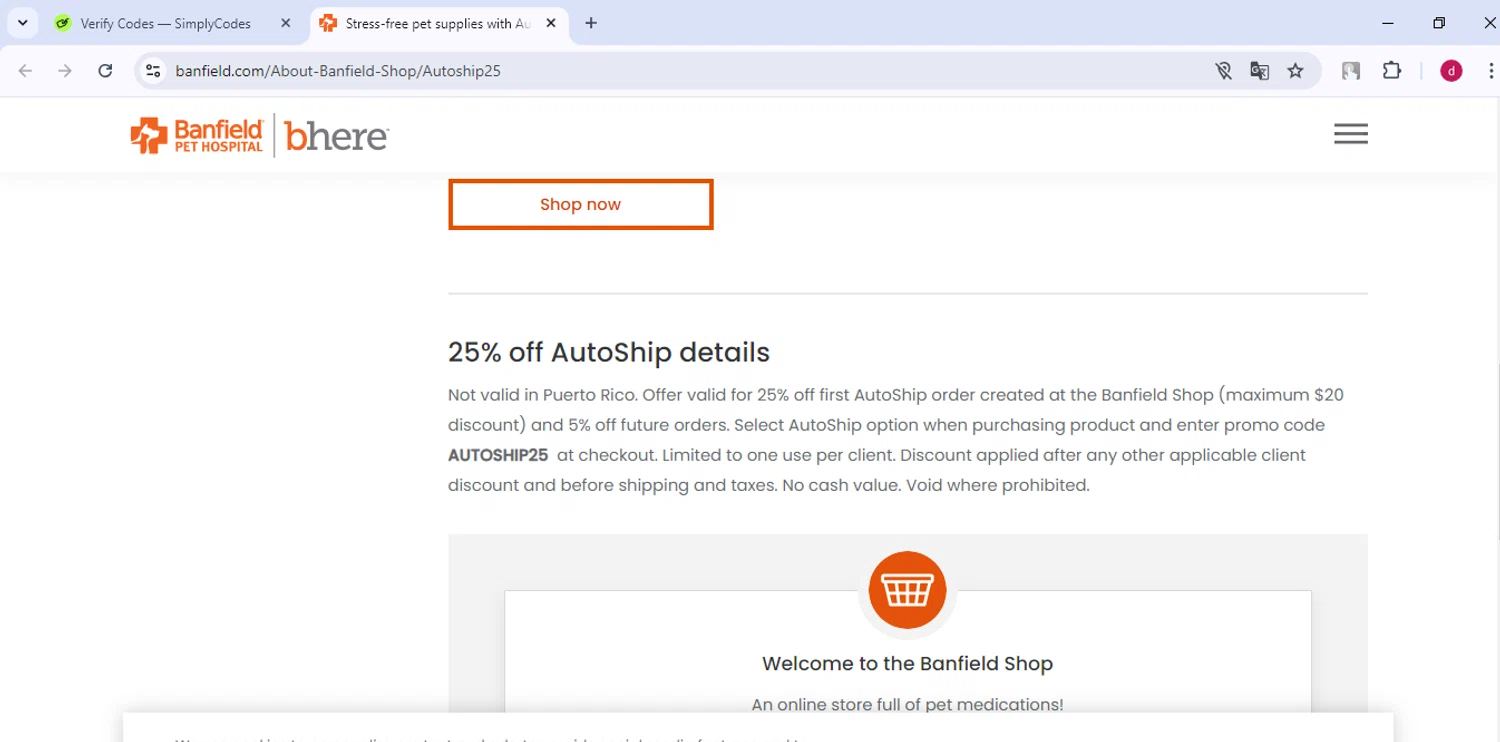Open the hamburger navigation menu
This screenshot has height=742, width=1500.
pyautogui.click(x=1350, y=134)
